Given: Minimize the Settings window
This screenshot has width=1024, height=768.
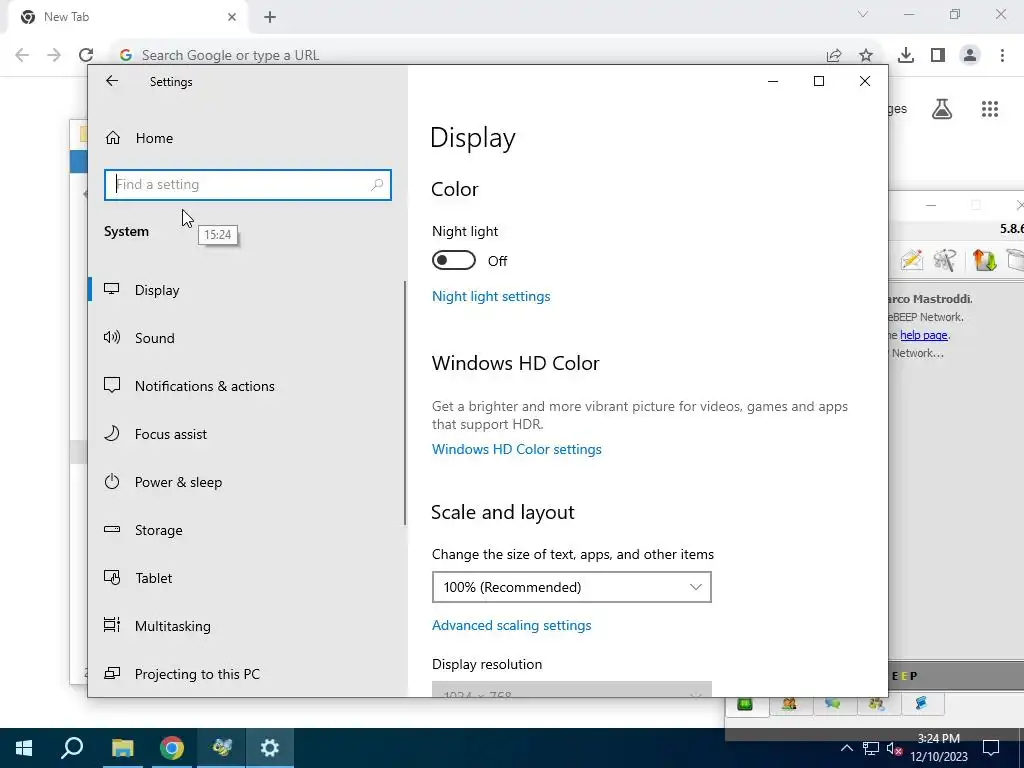Looking at the screenshot, I should tap(773, 81).
